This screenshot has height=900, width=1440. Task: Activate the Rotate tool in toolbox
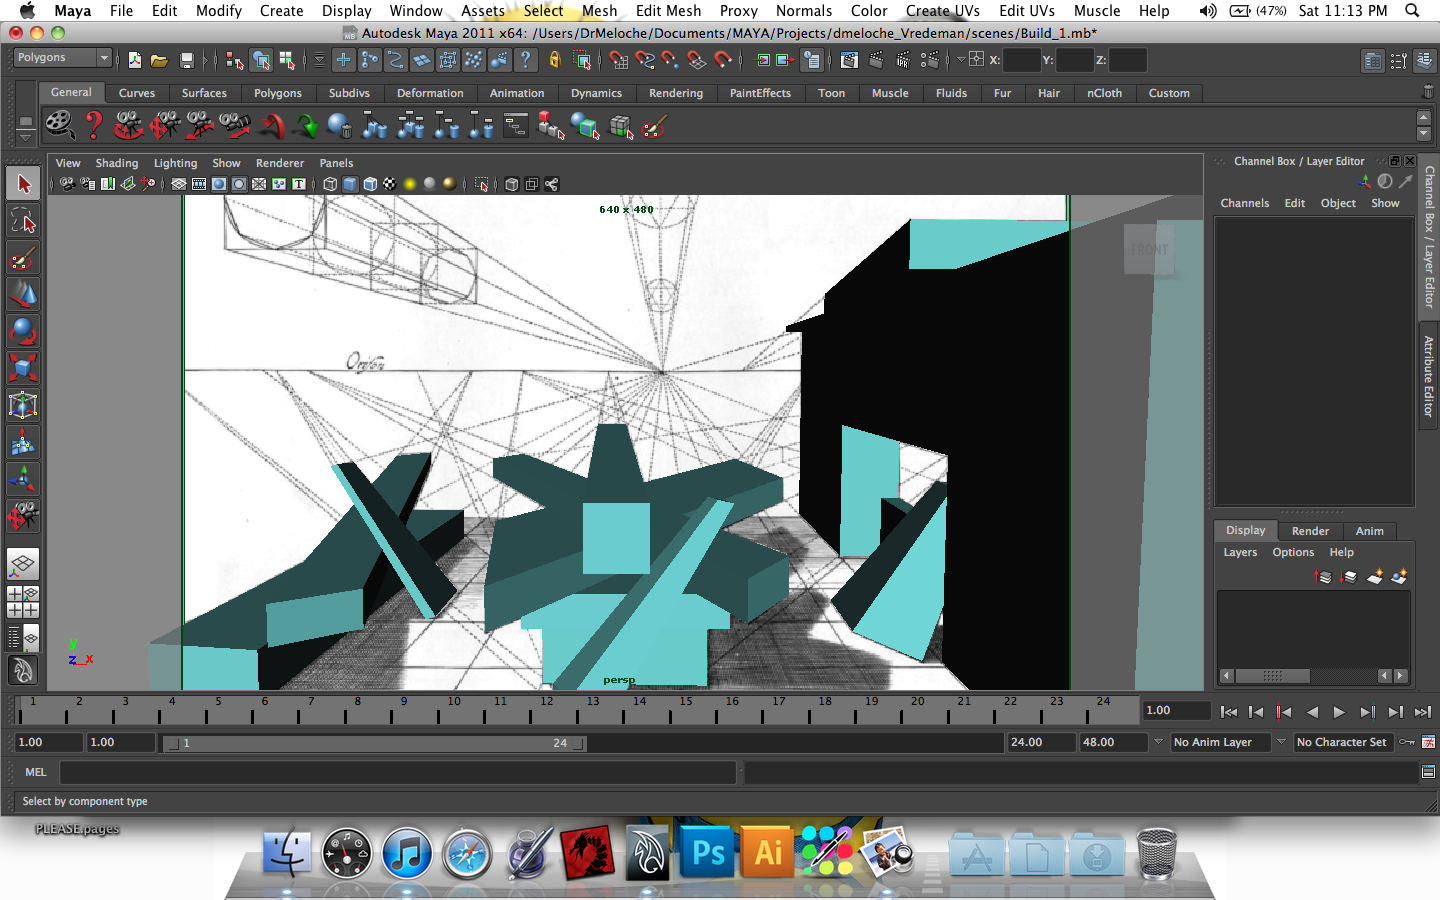[23, 330]
